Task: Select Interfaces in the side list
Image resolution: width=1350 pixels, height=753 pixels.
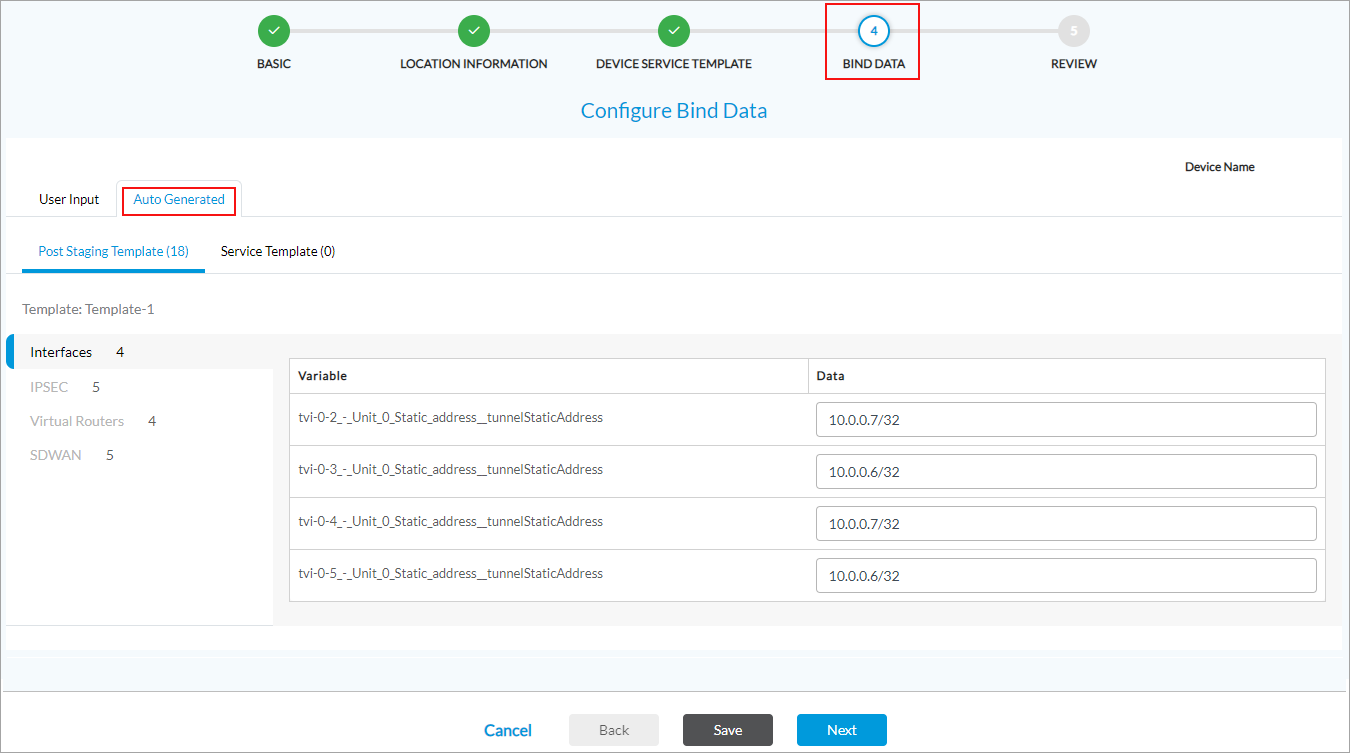Action: coord(140,352)
